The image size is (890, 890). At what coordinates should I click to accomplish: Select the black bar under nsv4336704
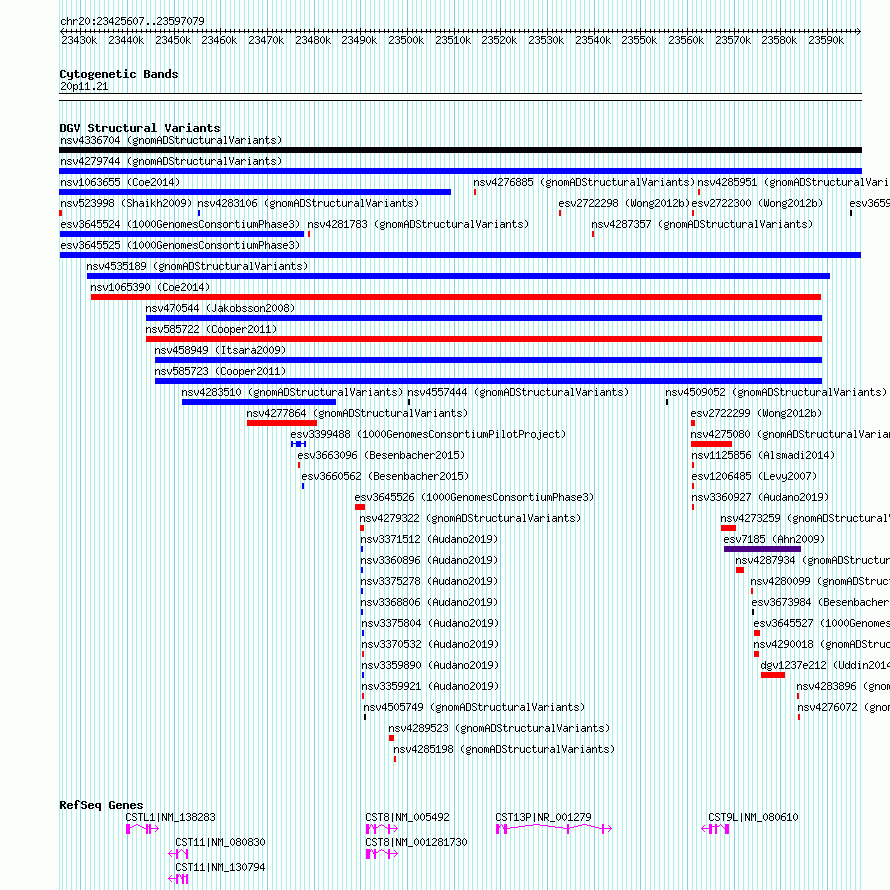click(x=460, y=150)
